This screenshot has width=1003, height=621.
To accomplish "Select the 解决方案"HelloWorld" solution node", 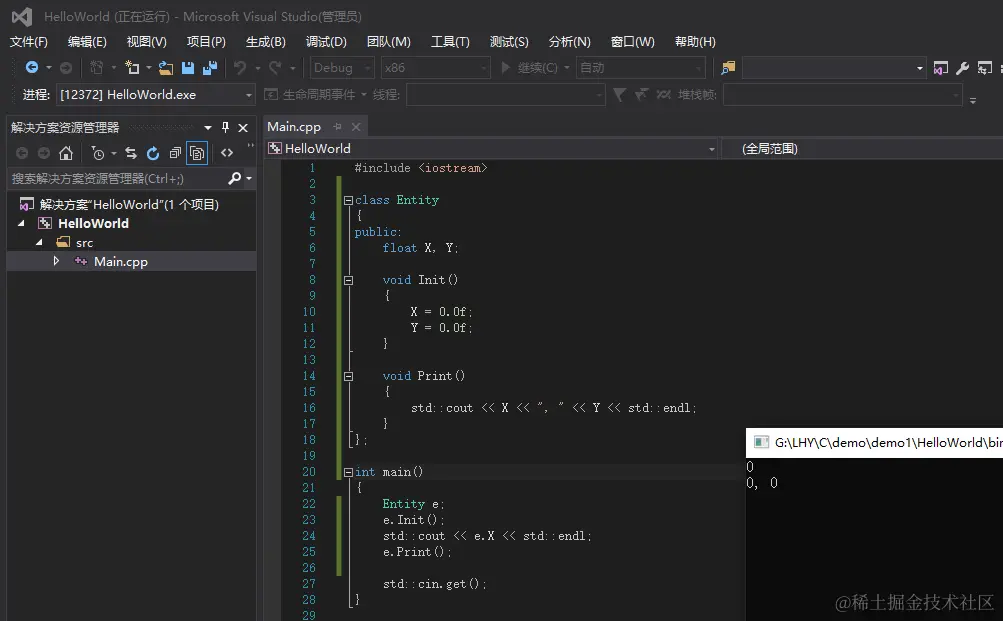I will tap(129, 205).
